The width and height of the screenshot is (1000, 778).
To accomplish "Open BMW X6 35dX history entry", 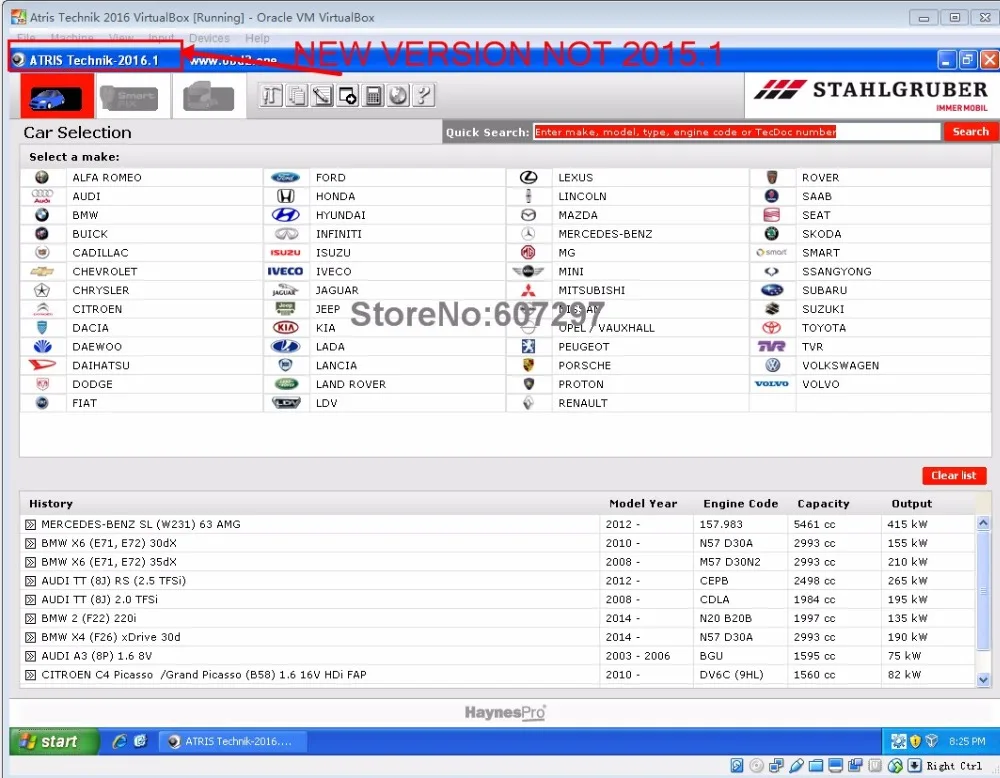I will pyautogui.click(x=109, y=562).
